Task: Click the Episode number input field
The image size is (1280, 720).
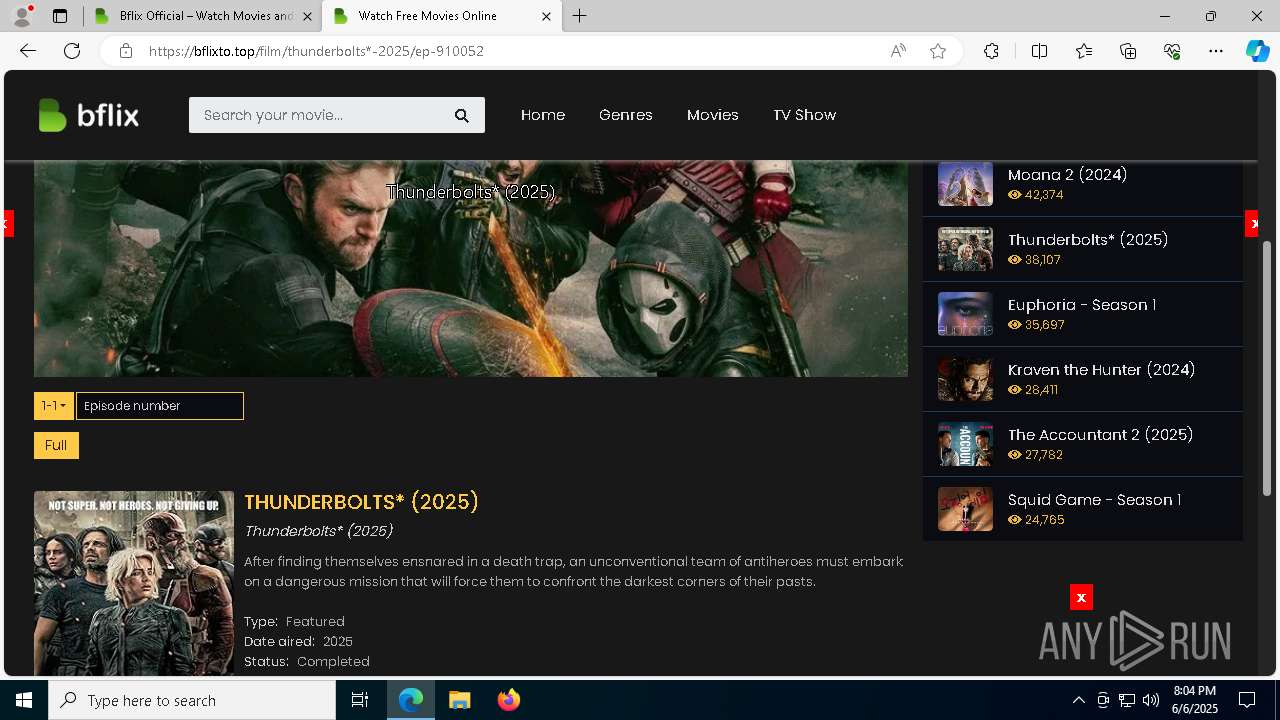Action: [x=160, y=406]
